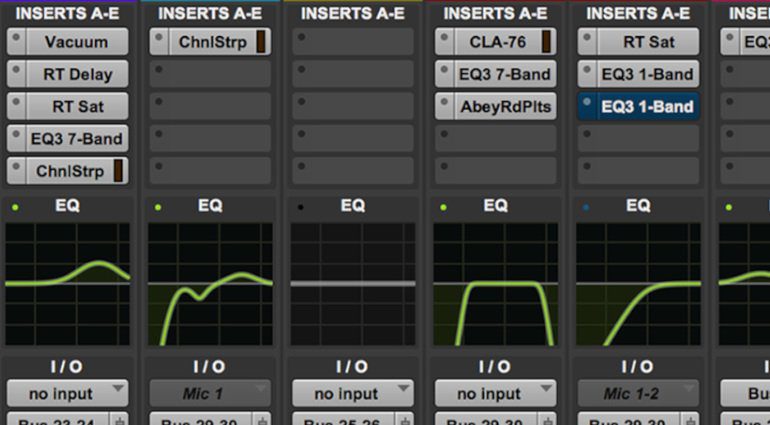Screen dimensions: 770x425
Task: Open the 'Mic 1' input selector
Action: pyautogui.click(x=210, y=394)
